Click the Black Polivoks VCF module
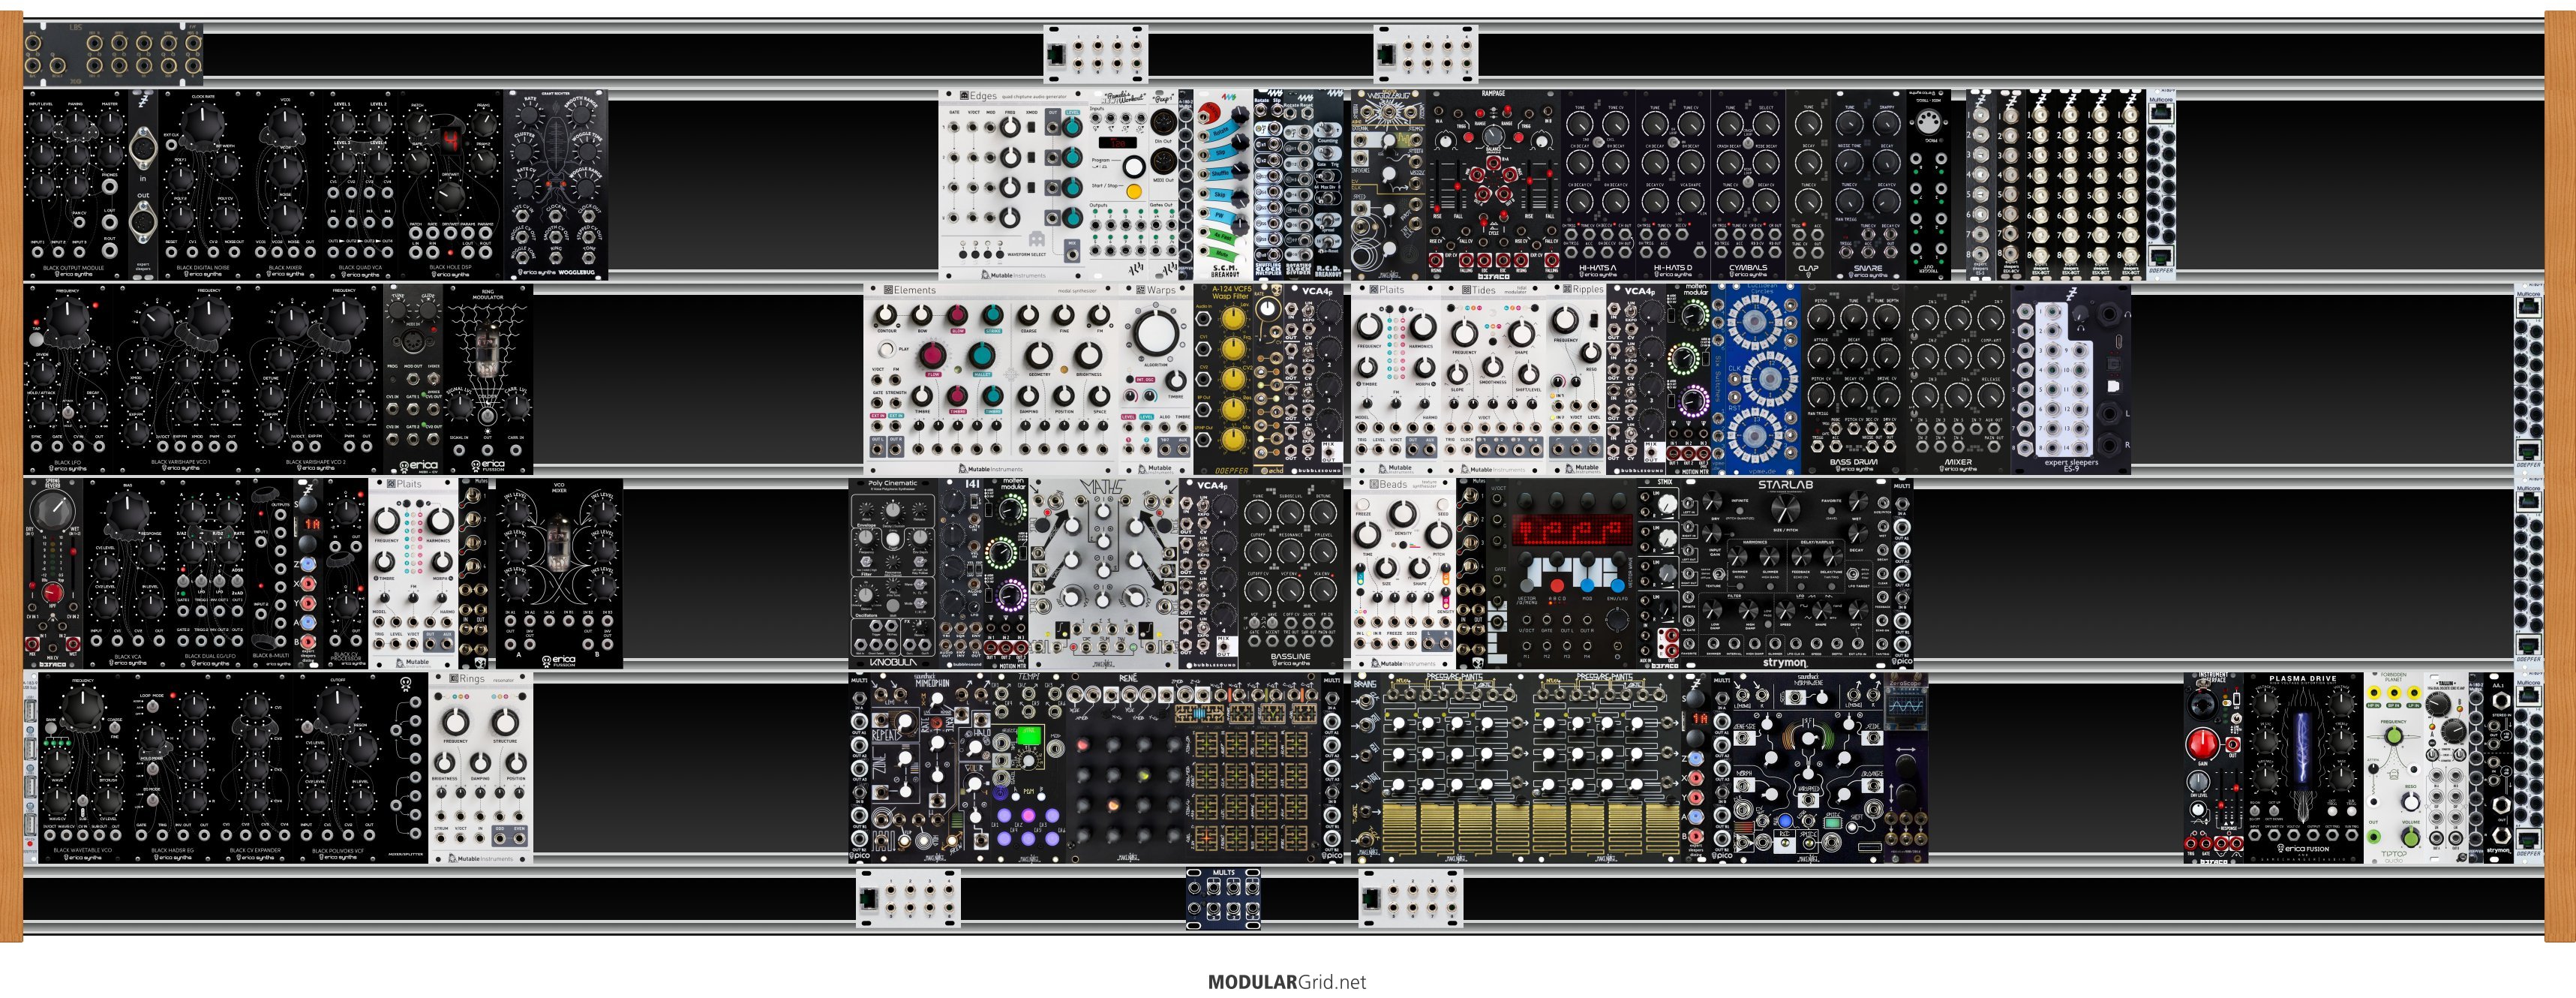Image resolution: width=2576 pixels, height=998 pixels. click(338, 767)
